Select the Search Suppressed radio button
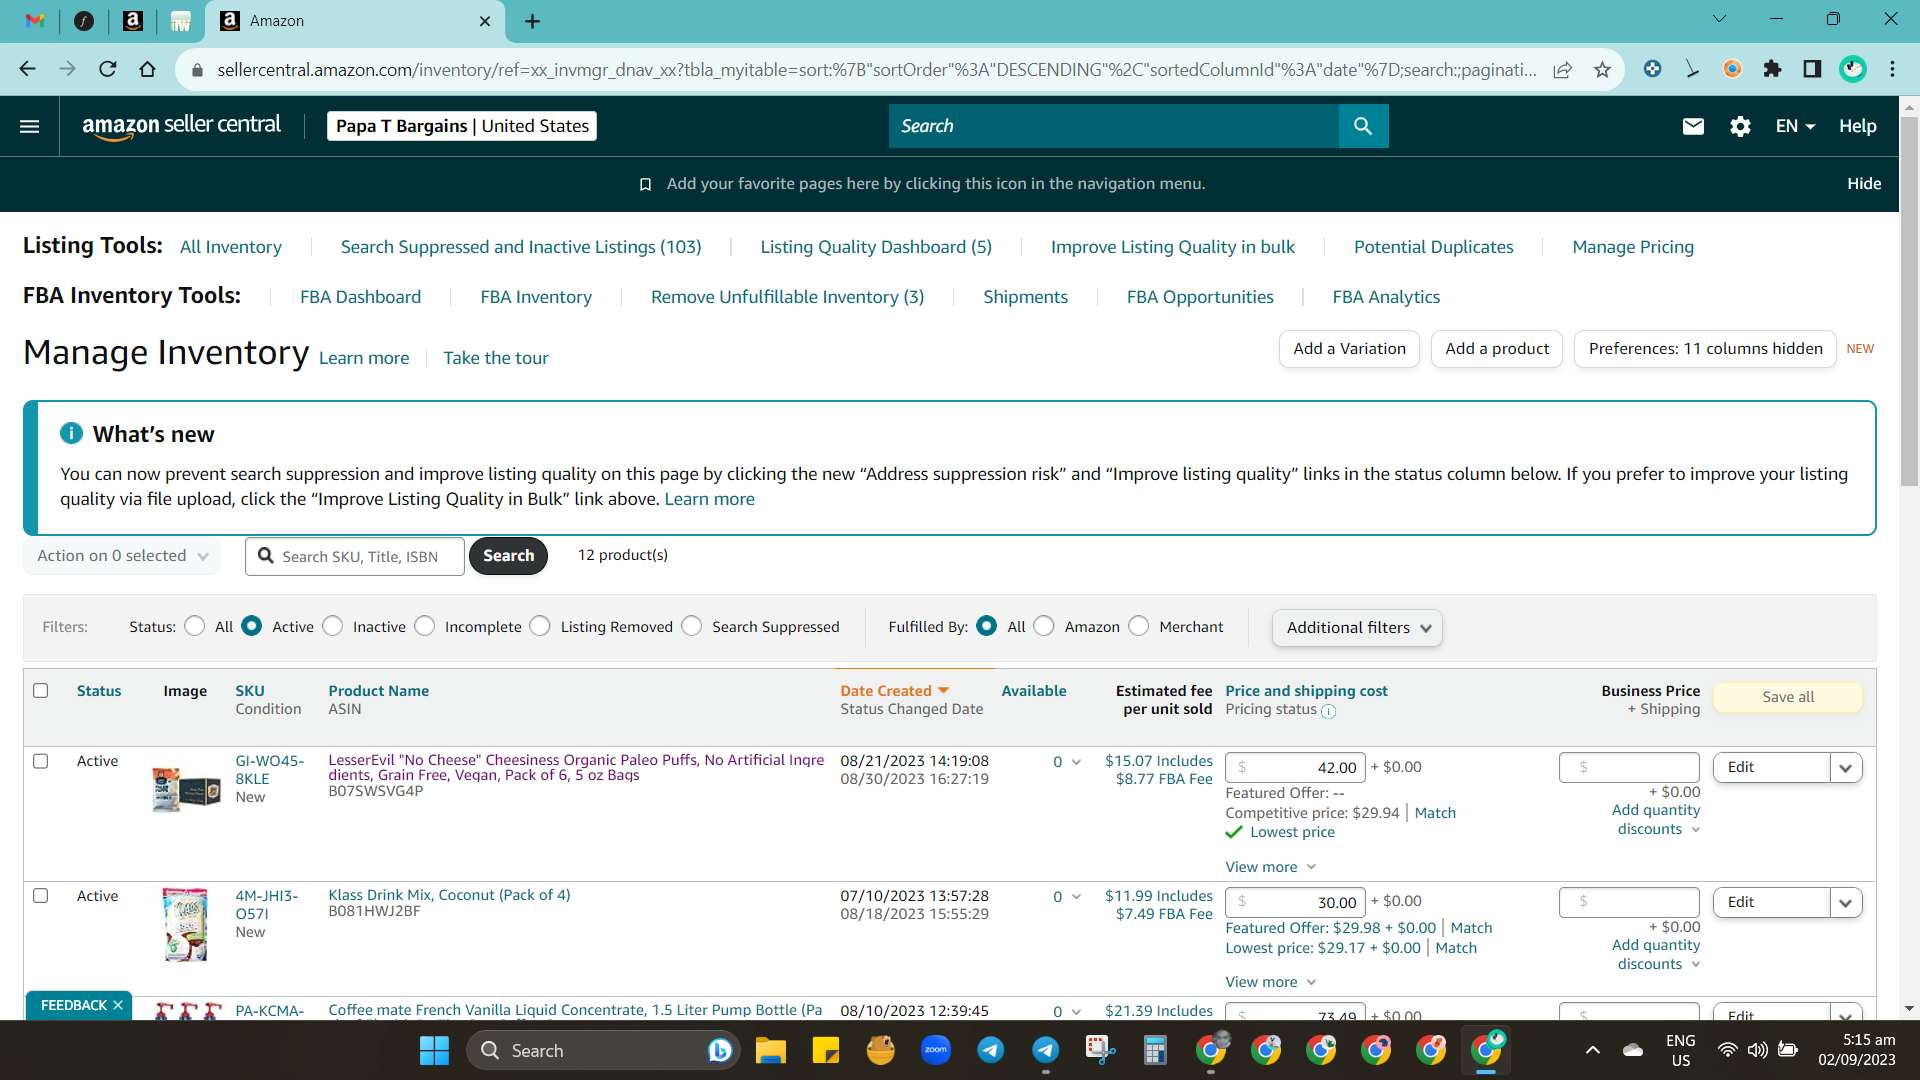1920x1080 pixels. [692, 626]
